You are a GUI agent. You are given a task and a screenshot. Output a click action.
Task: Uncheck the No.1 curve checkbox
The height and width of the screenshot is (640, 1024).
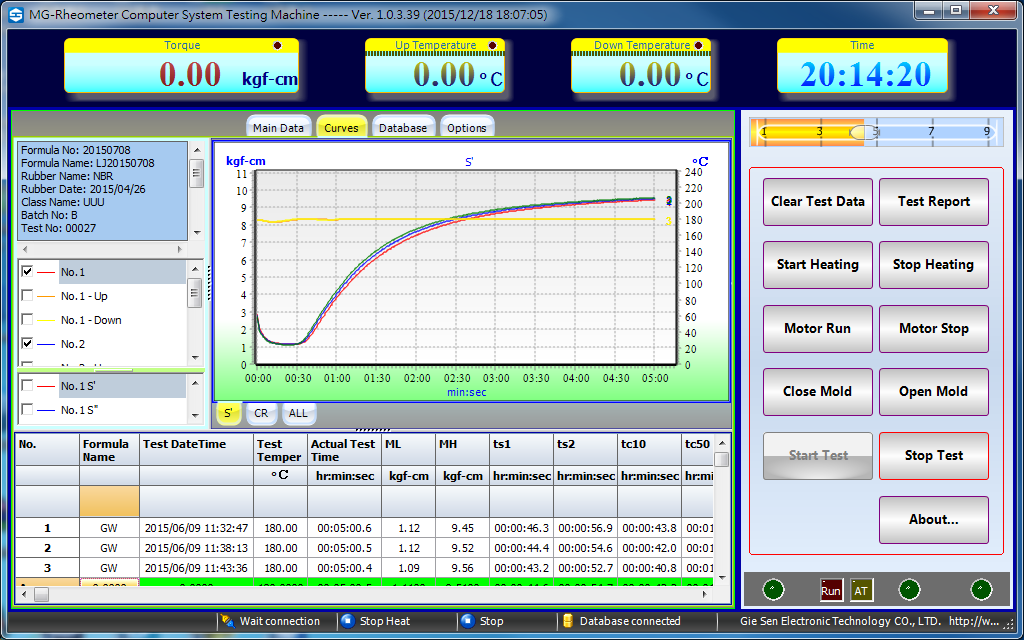[x=28, y=272]
